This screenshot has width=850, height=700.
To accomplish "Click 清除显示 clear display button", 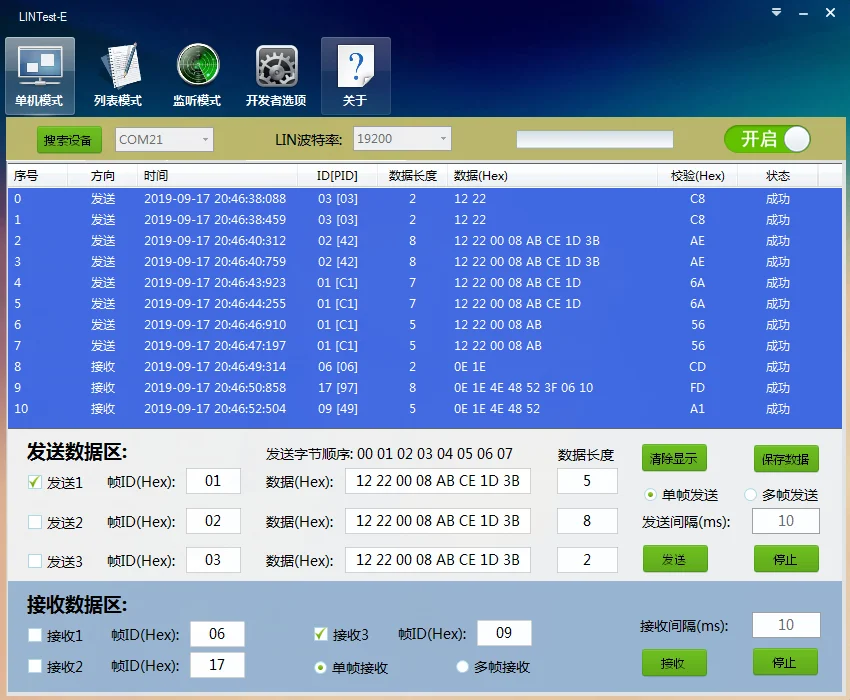I will (x=674, y=458).
